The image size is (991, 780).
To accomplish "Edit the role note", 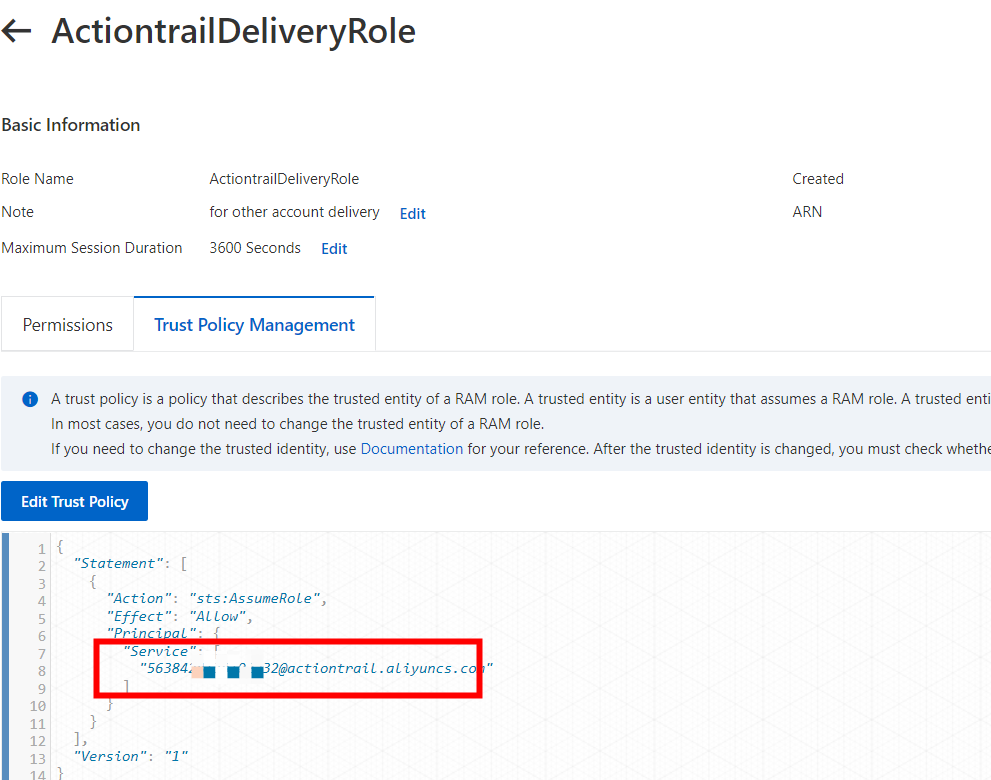I will pos(413,214).
